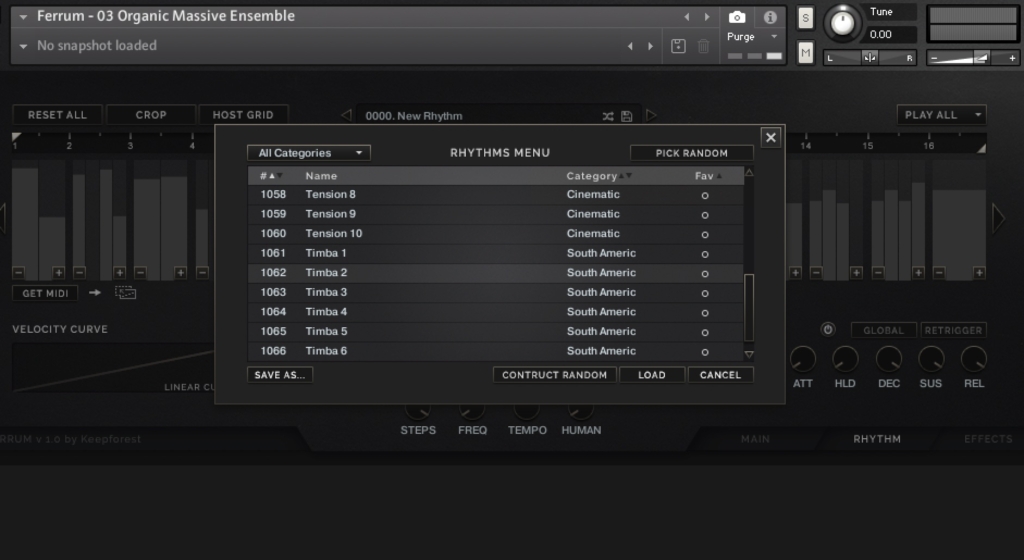This screenshot has height=560, width=1024.
Task: Expand the Play All dropdown
Action: [940, 115]
